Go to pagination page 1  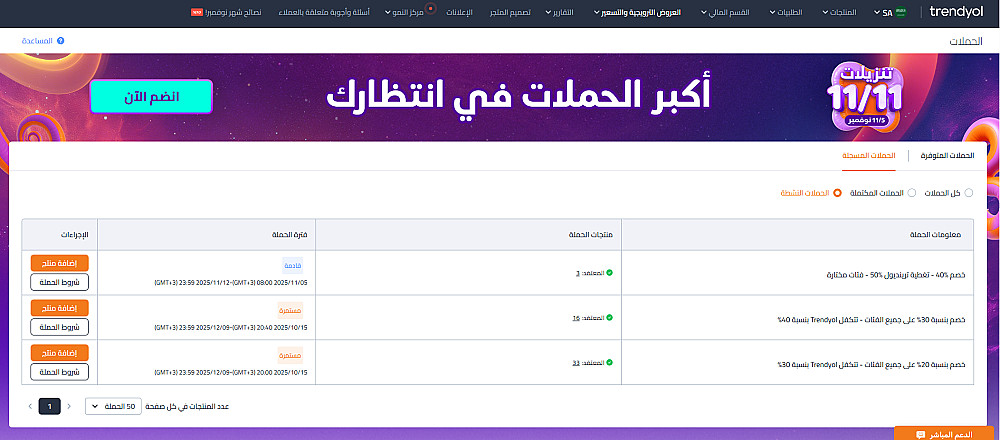coord(49,406)
